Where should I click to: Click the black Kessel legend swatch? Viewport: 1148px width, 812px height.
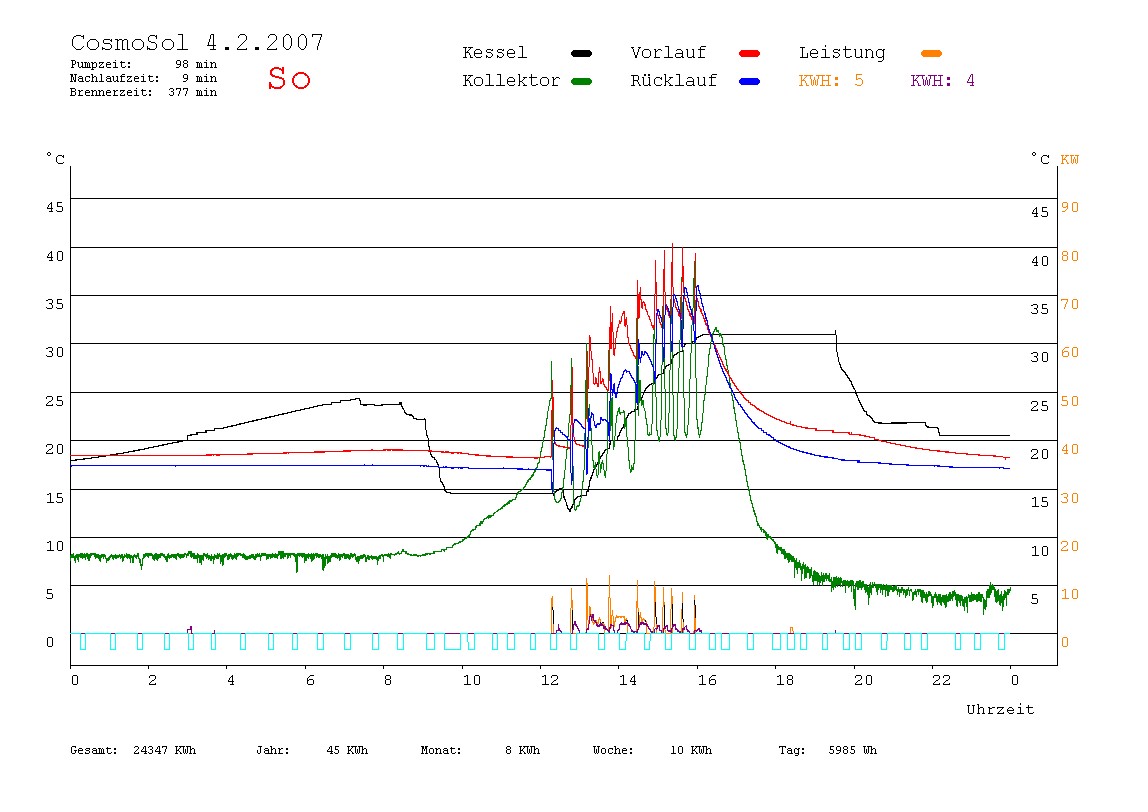click(581, 53)
